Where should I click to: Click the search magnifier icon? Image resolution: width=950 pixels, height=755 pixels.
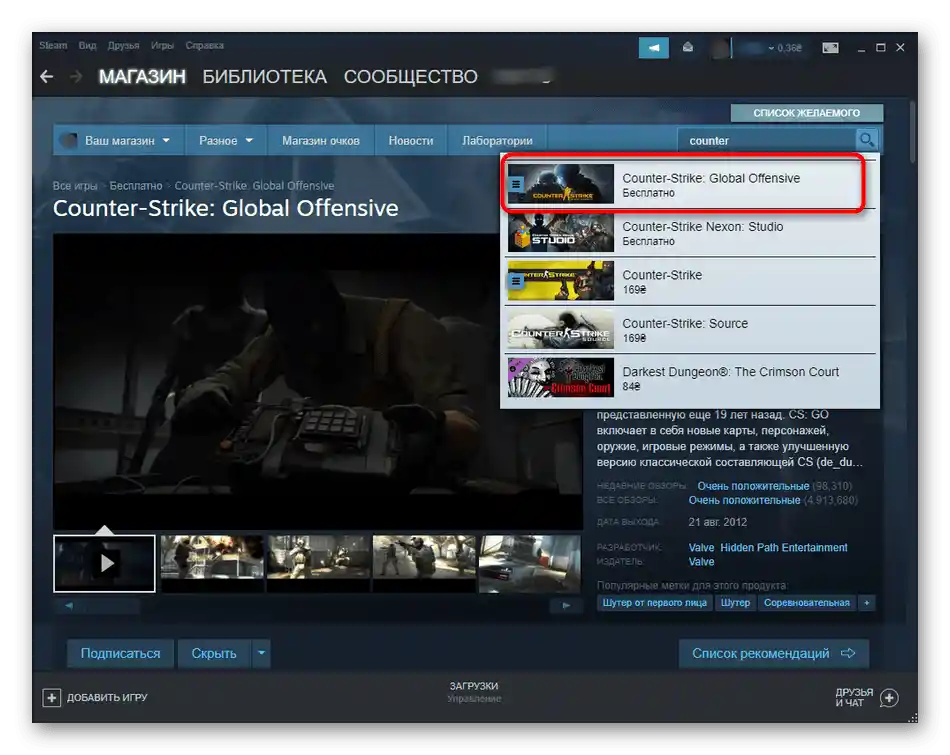pos(866,140)
